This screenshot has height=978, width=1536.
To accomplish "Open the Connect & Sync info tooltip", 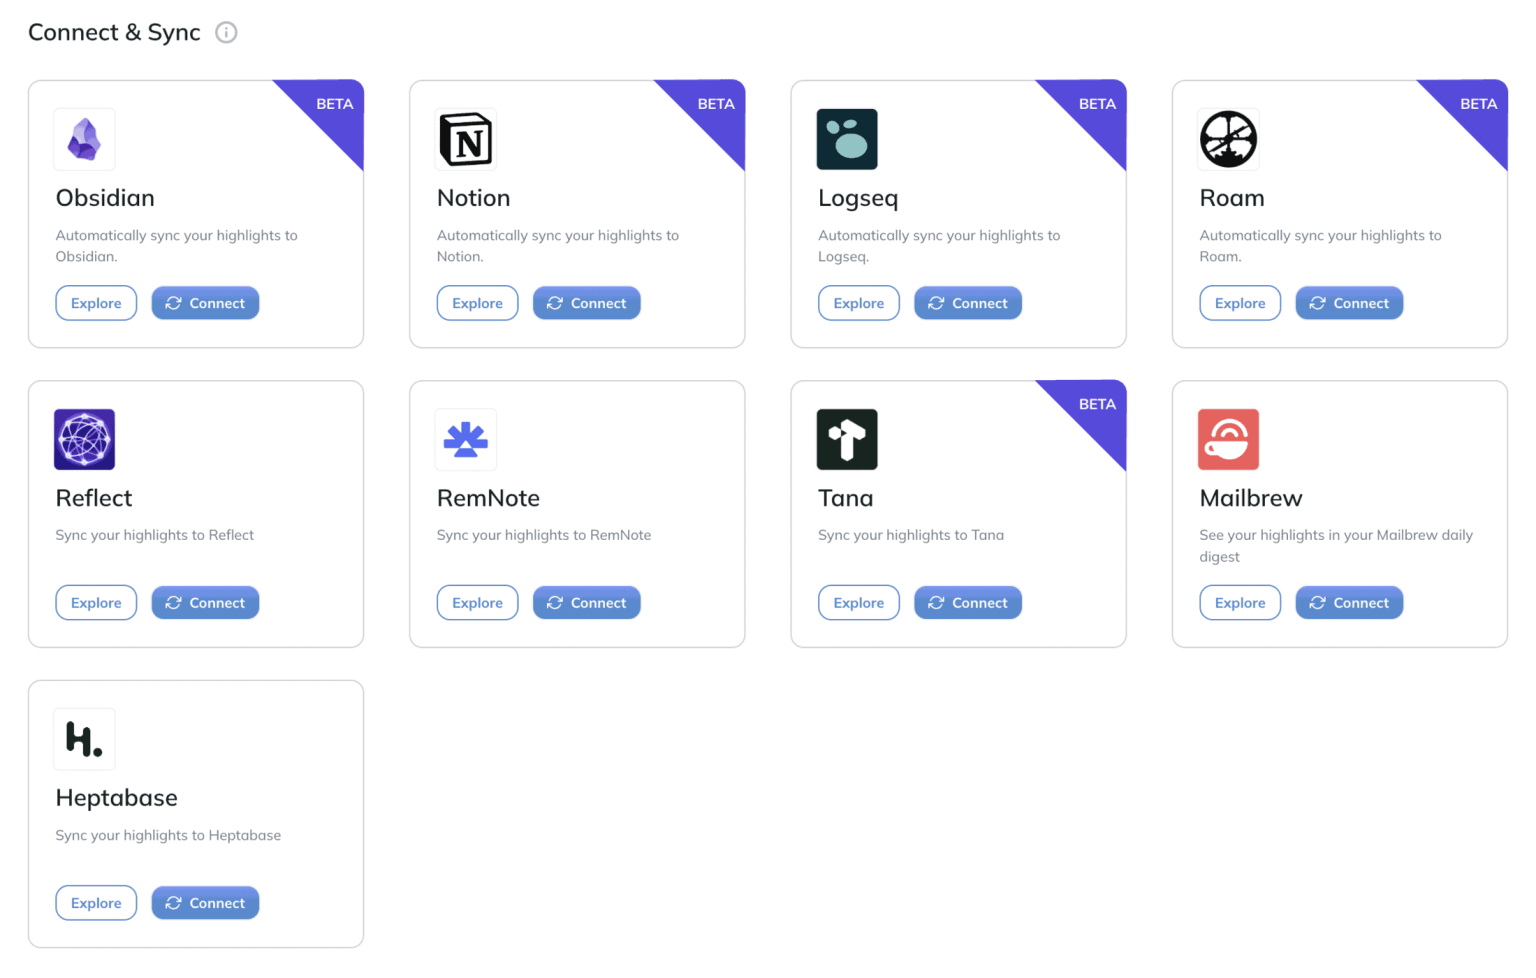I will (x=226, y=32).
